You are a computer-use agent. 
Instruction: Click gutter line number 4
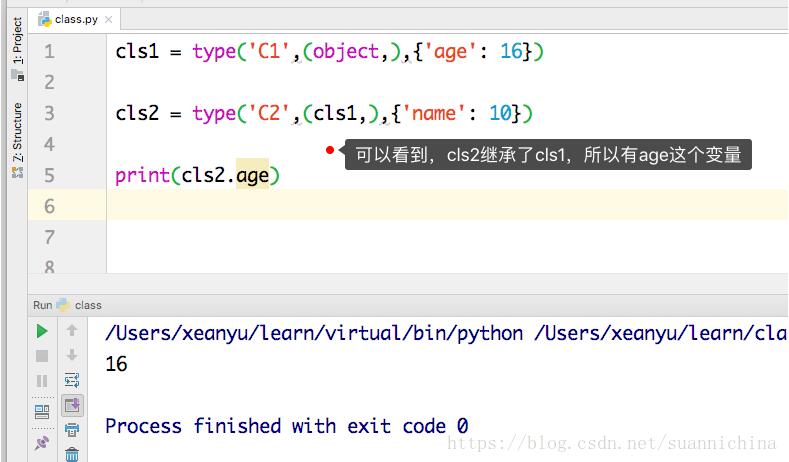click(x=49, y=144)
